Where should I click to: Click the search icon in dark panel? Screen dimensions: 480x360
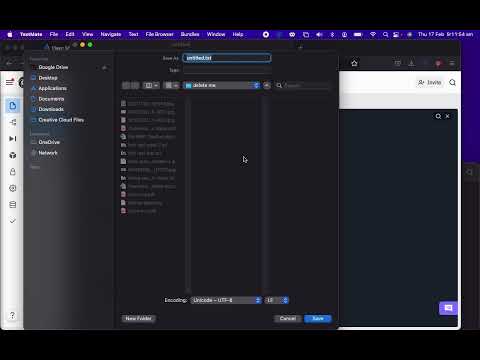coord(438,116)
